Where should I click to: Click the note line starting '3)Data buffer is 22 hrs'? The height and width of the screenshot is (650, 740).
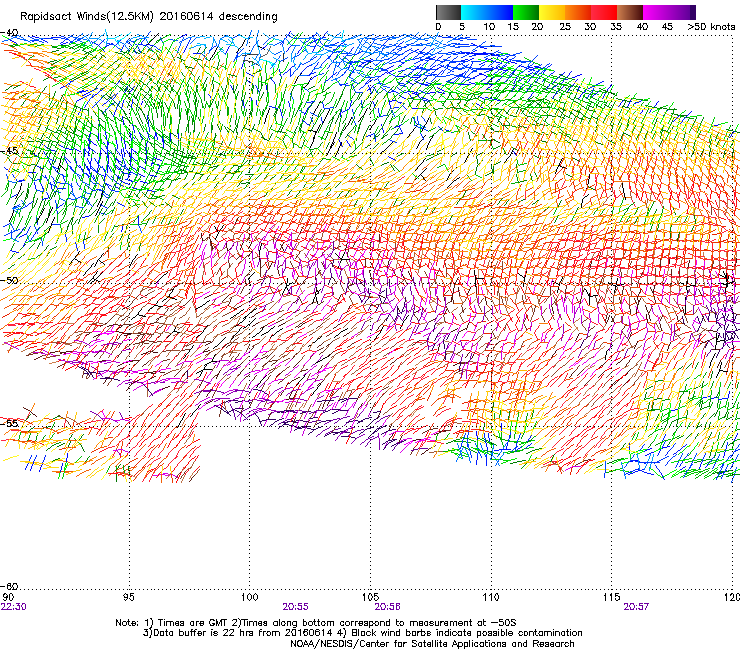click(x=362, y=633)
